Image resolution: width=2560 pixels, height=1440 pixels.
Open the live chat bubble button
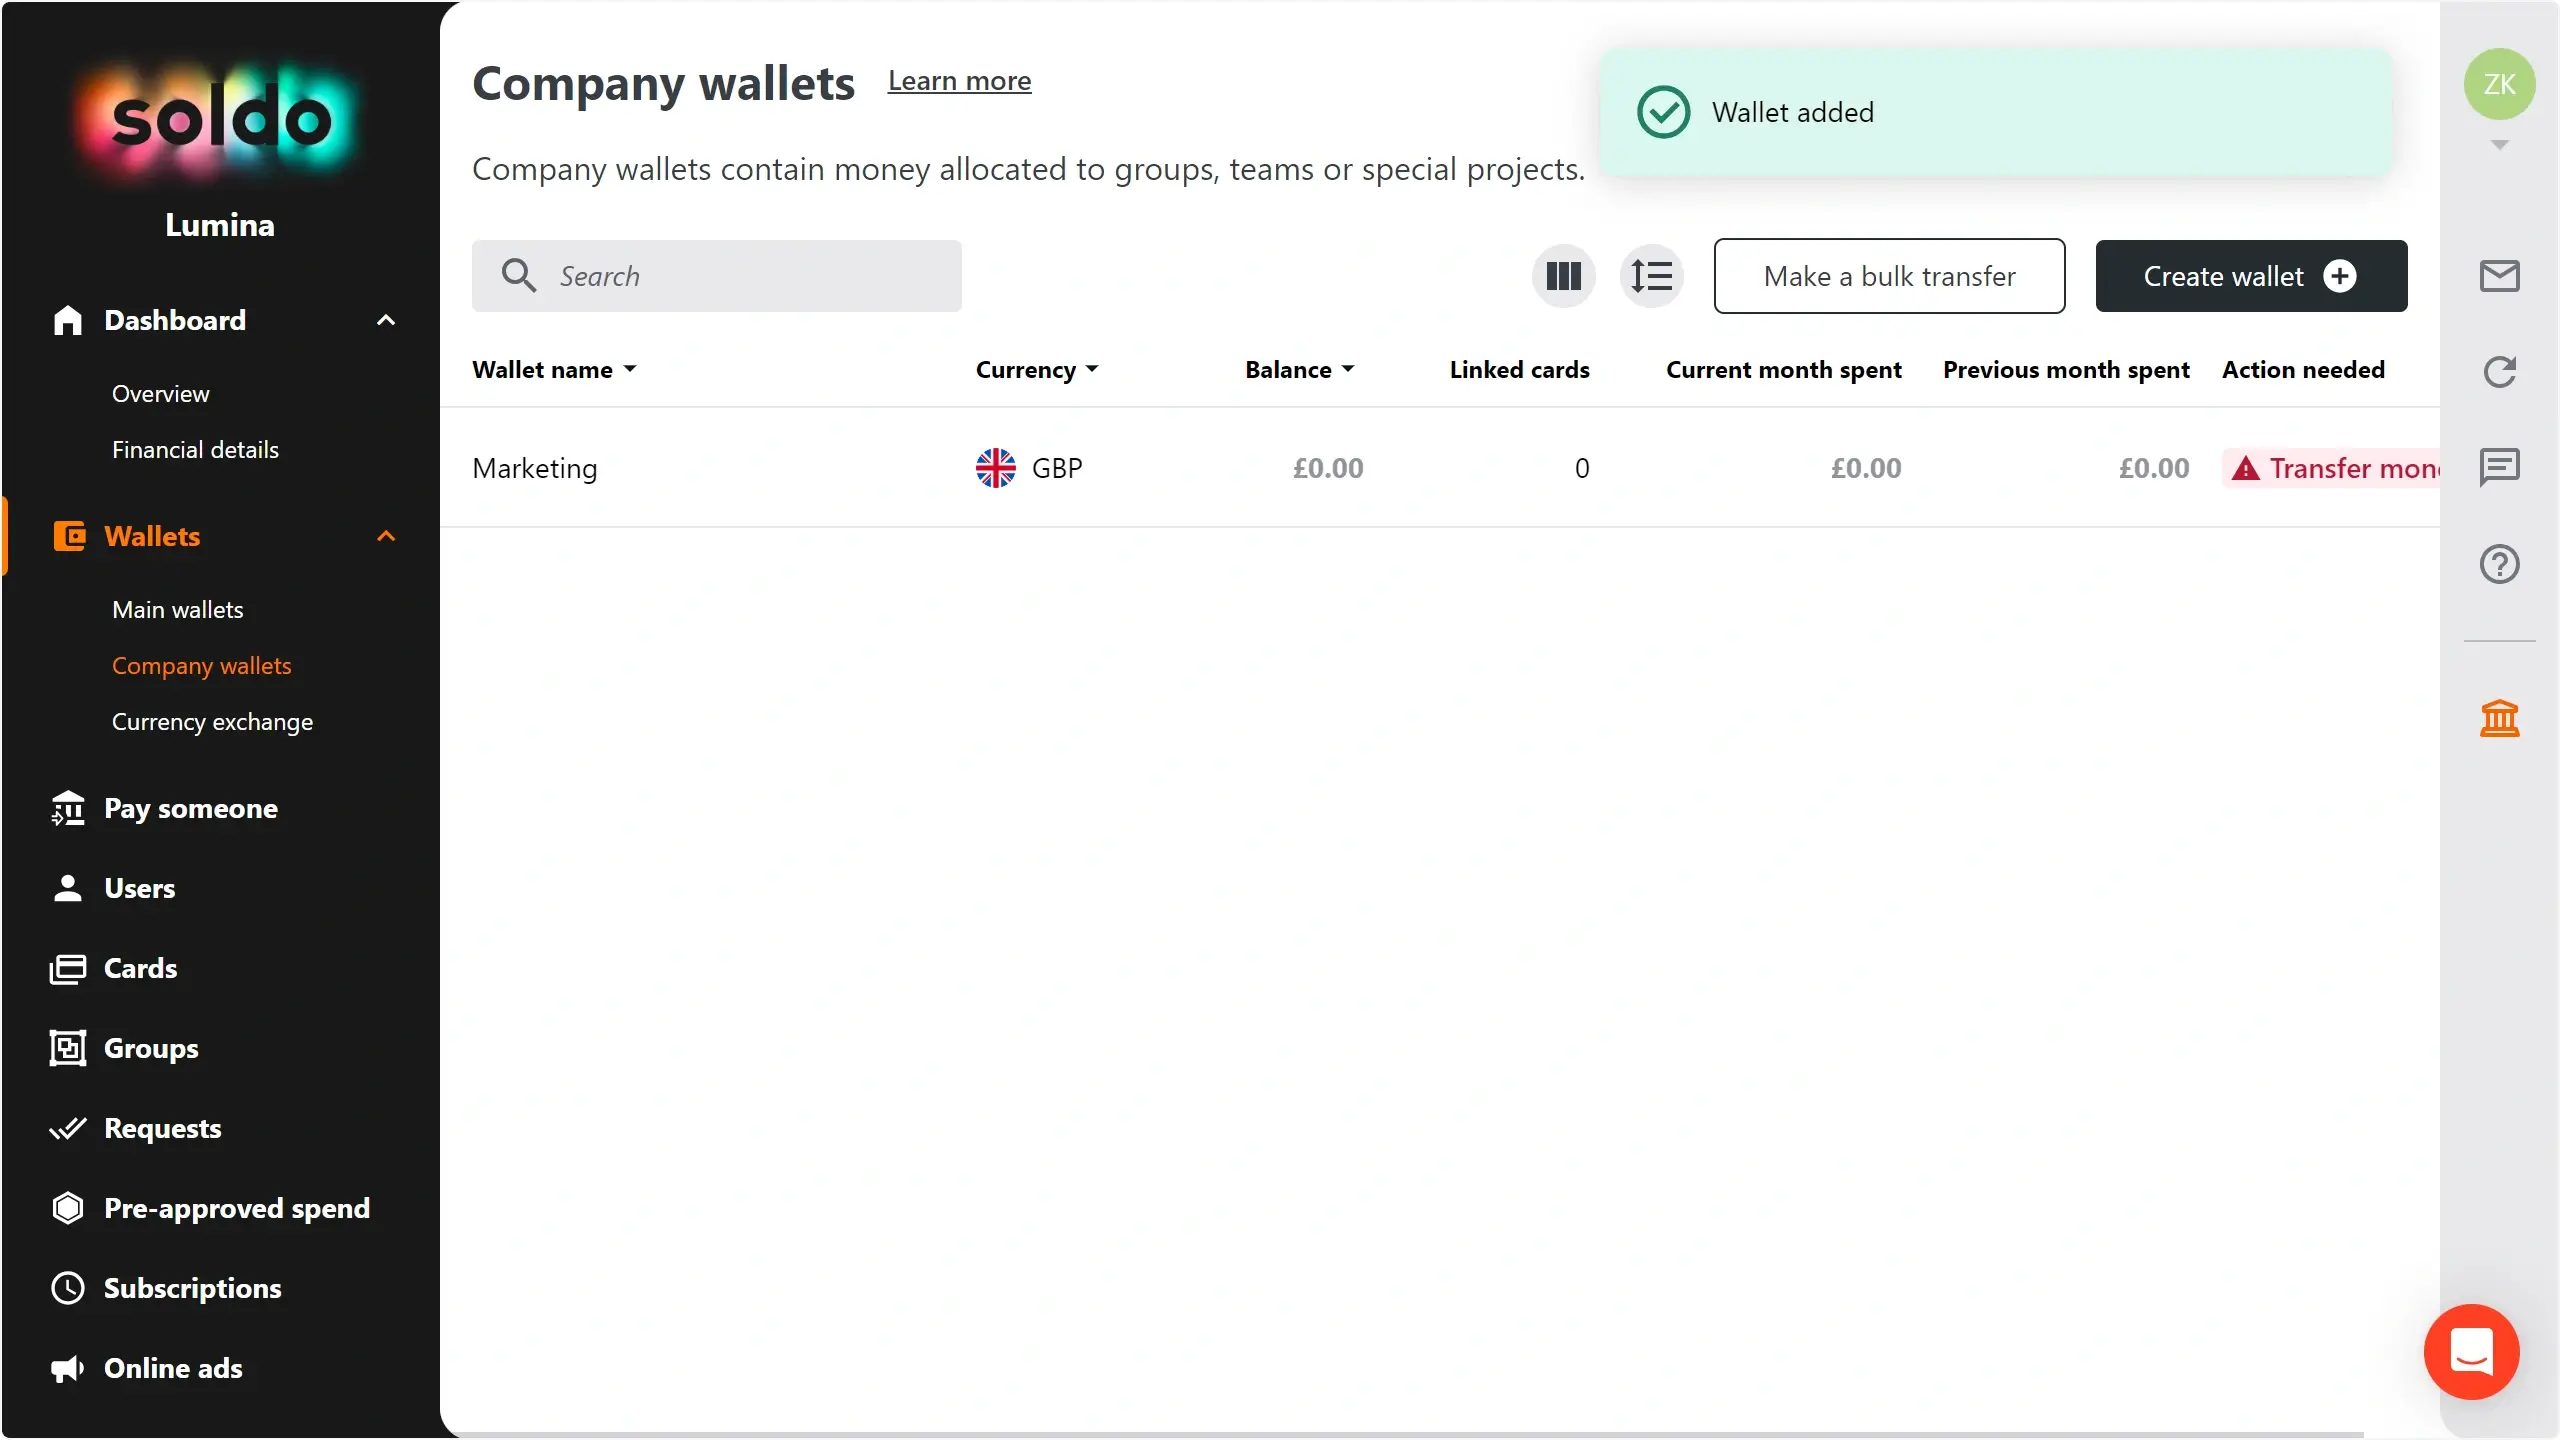point(2471,1352)
